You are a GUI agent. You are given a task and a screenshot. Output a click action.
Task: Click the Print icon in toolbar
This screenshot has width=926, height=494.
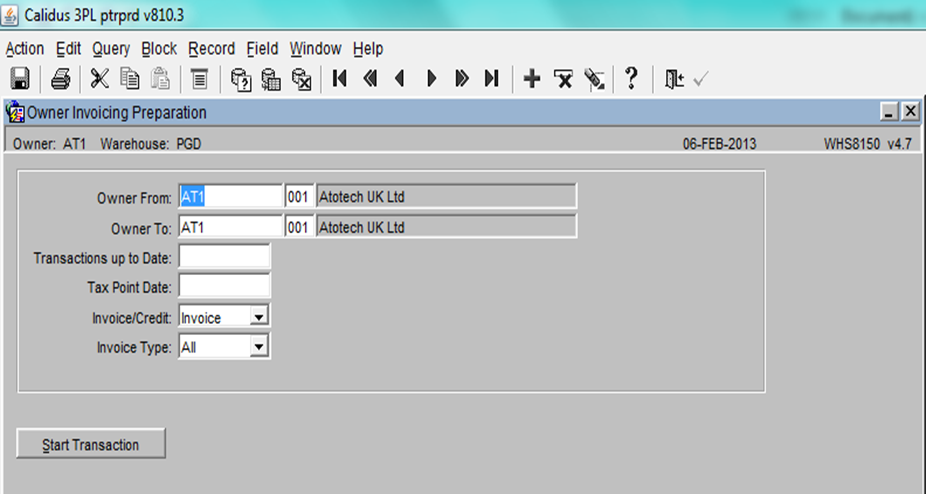tap(60, 79)
